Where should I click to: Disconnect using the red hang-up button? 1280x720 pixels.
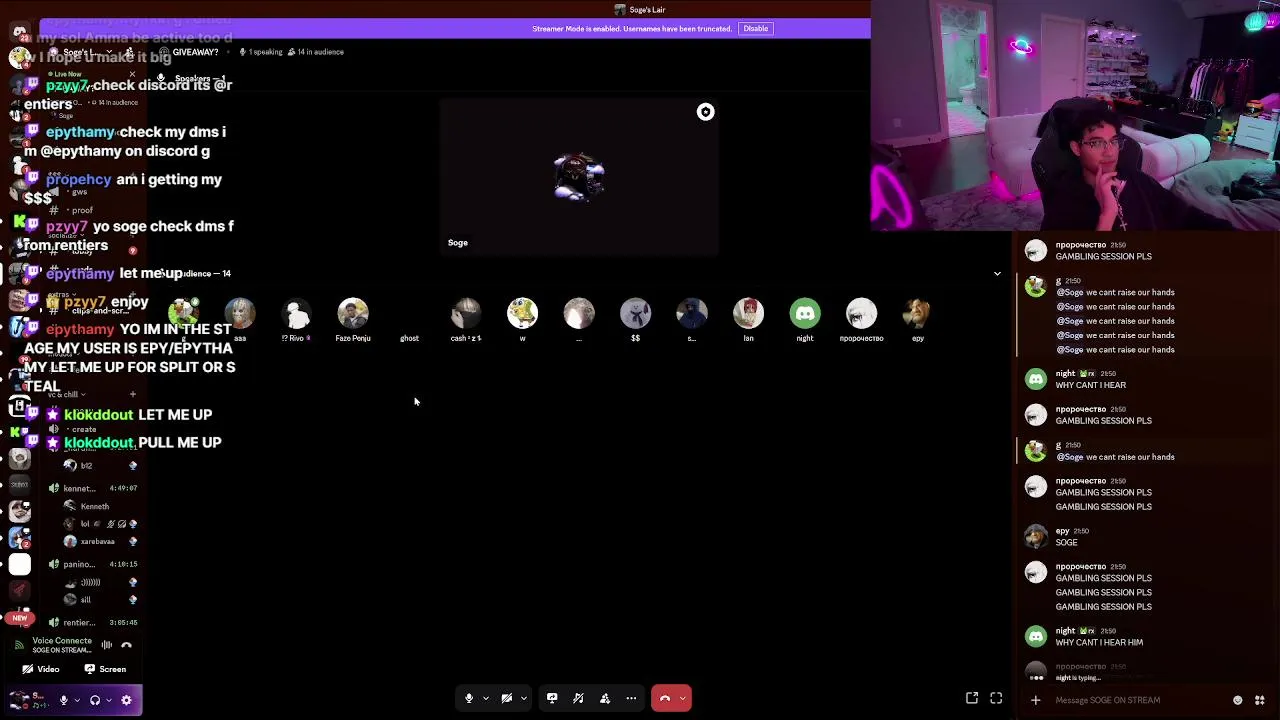[665, 698]
